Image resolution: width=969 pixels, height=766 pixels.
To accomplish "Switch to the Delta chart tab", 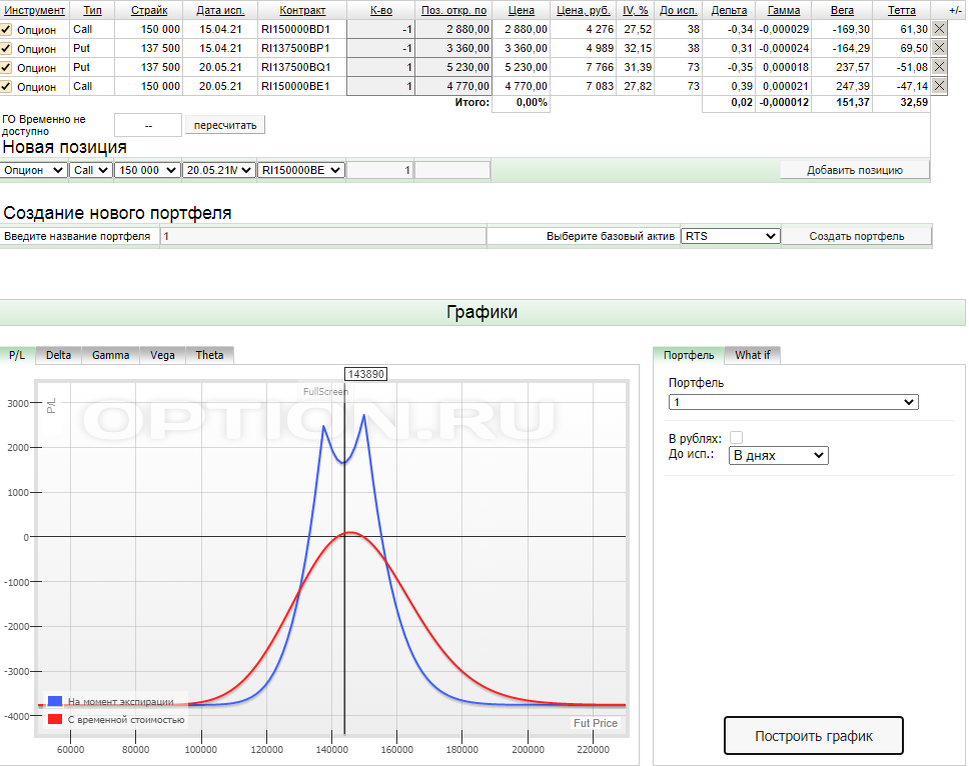I will pos(58,355).
